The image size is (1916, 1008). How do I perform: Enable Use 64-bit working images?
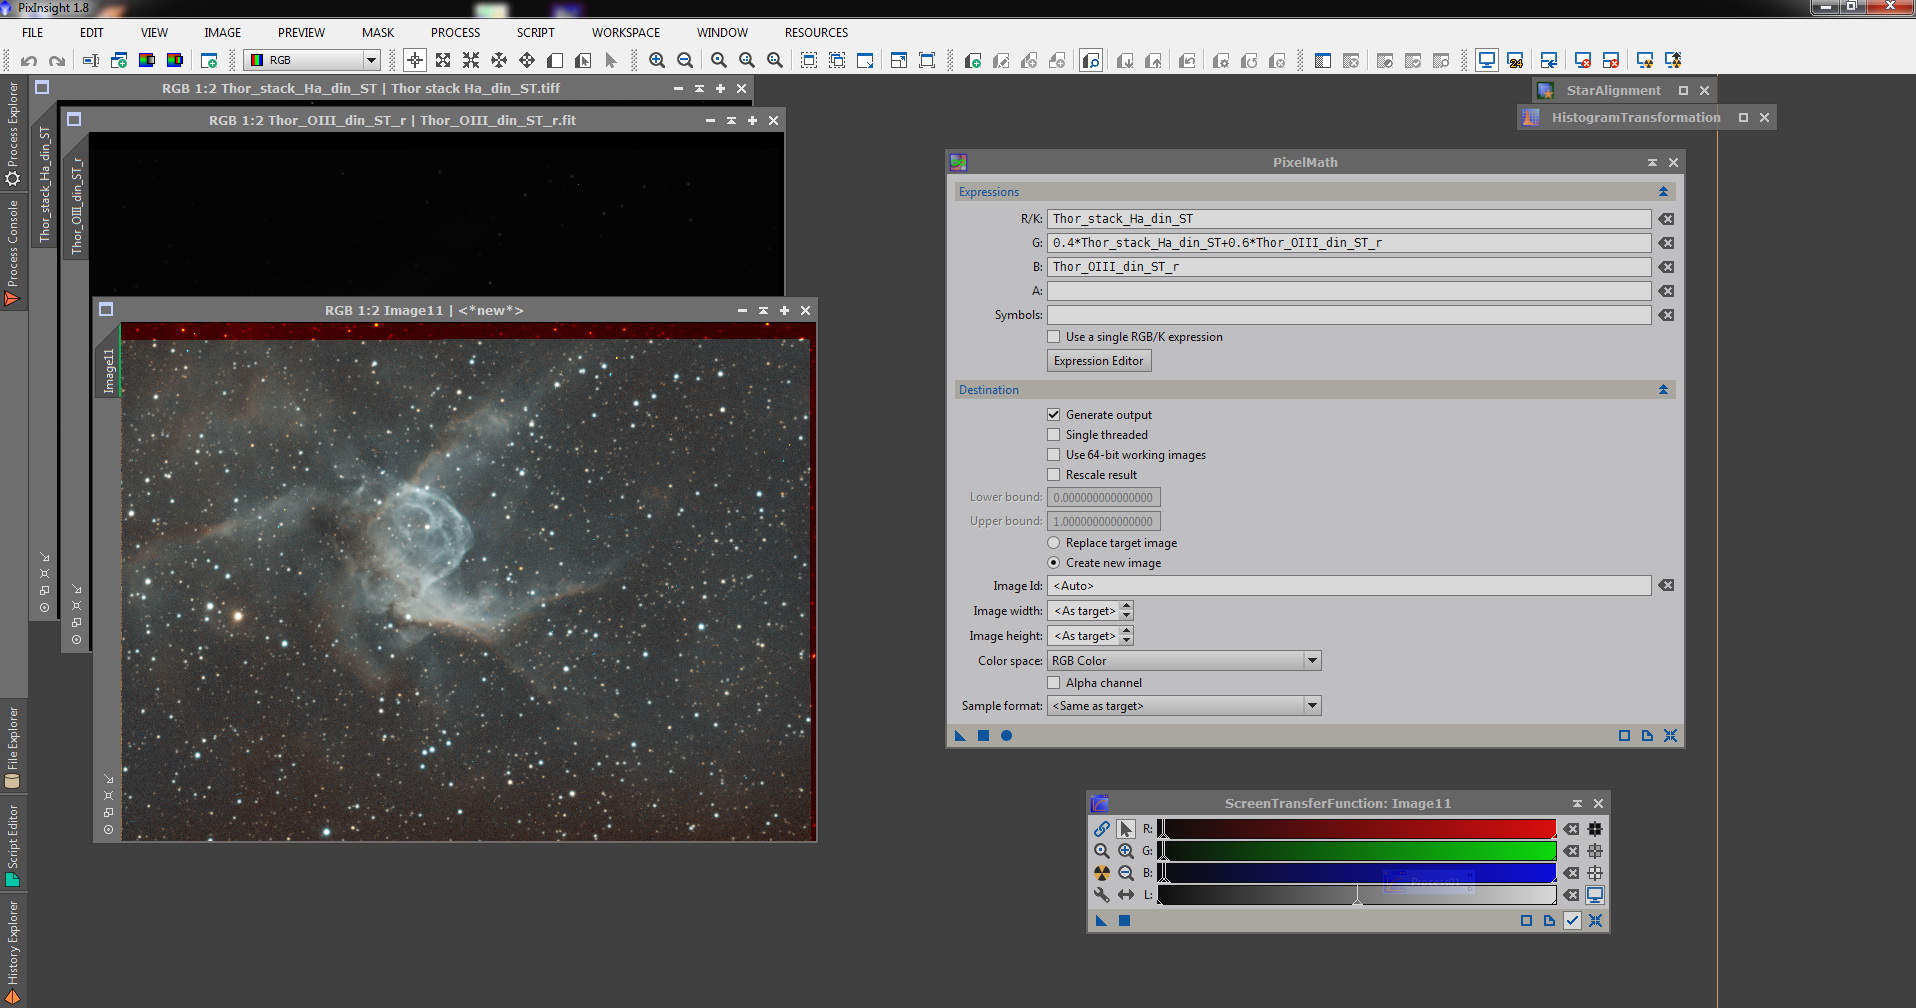click(1053, 455)
